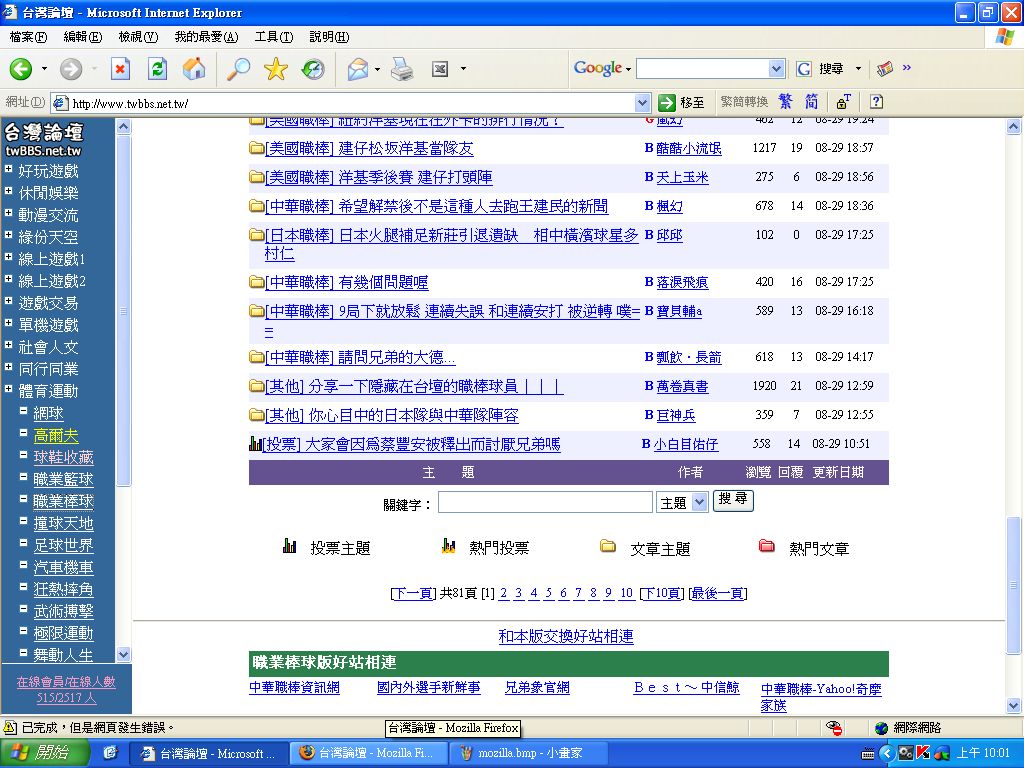Open the History icon in toolbar

click(313, 69)
